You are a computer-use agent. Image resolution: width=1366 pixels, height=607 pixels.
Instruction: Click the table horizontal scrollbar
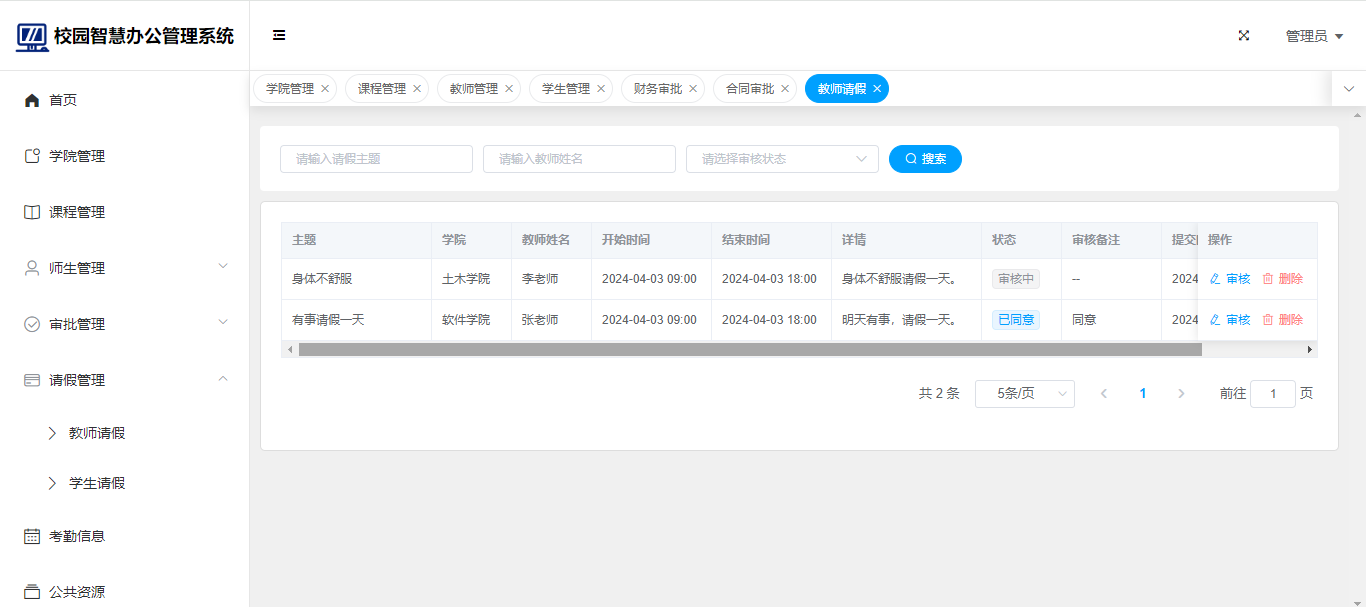pos(750,350)
